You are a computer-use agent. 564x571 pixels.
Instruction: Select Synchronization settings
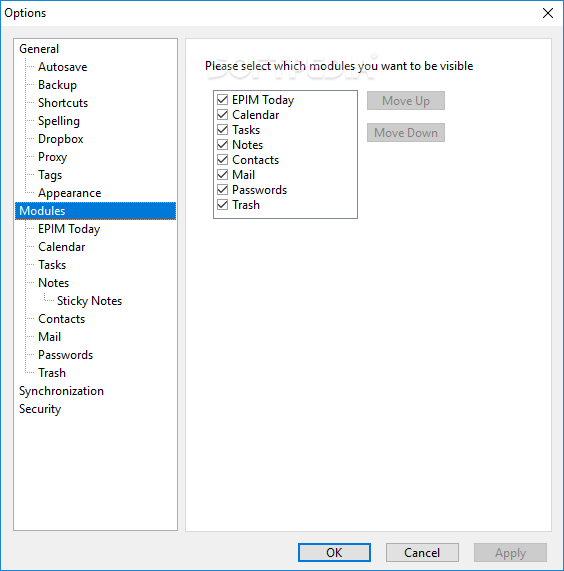(x=62, y=391)
